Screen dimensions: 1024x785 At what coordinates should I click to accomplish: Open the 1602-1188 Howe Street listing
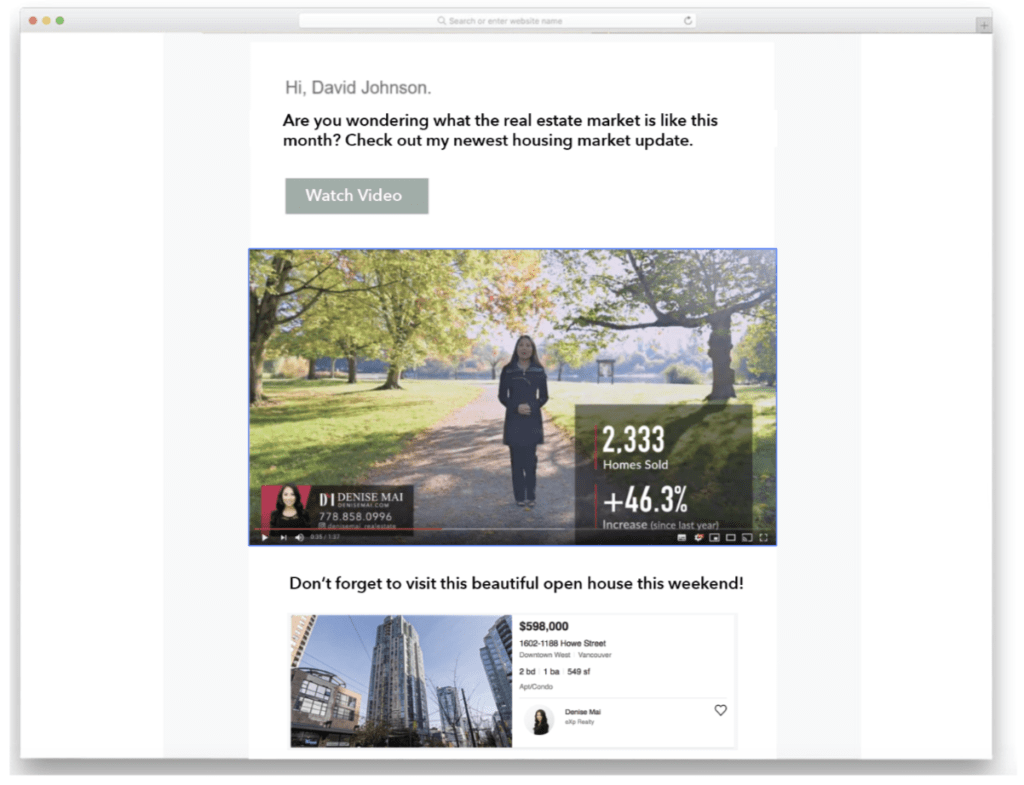coord(562,643)
